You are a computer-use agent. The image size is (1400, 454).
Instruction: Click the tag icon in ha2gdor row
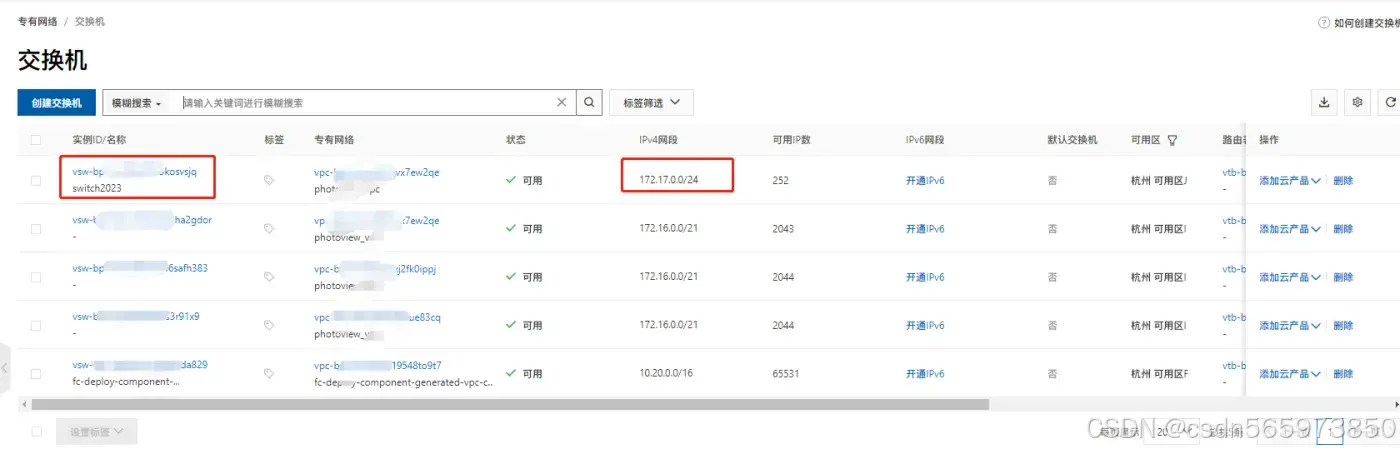[269, 229]
